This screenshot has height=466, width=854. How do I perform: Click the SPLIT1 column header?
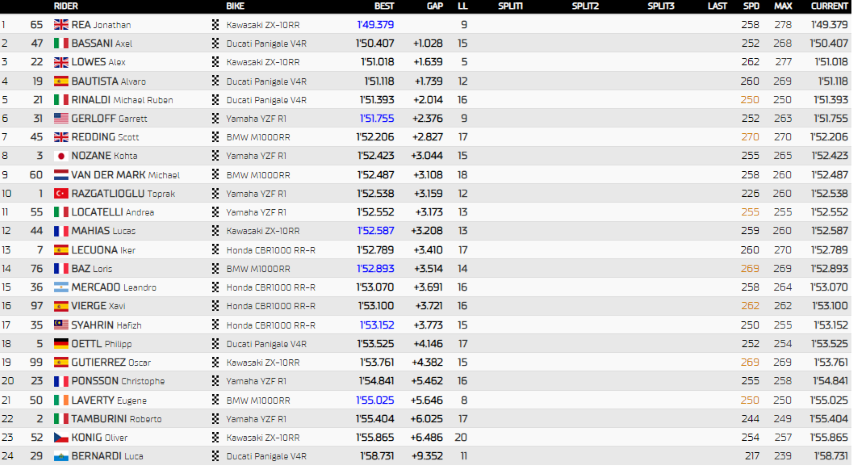(510, 6)
